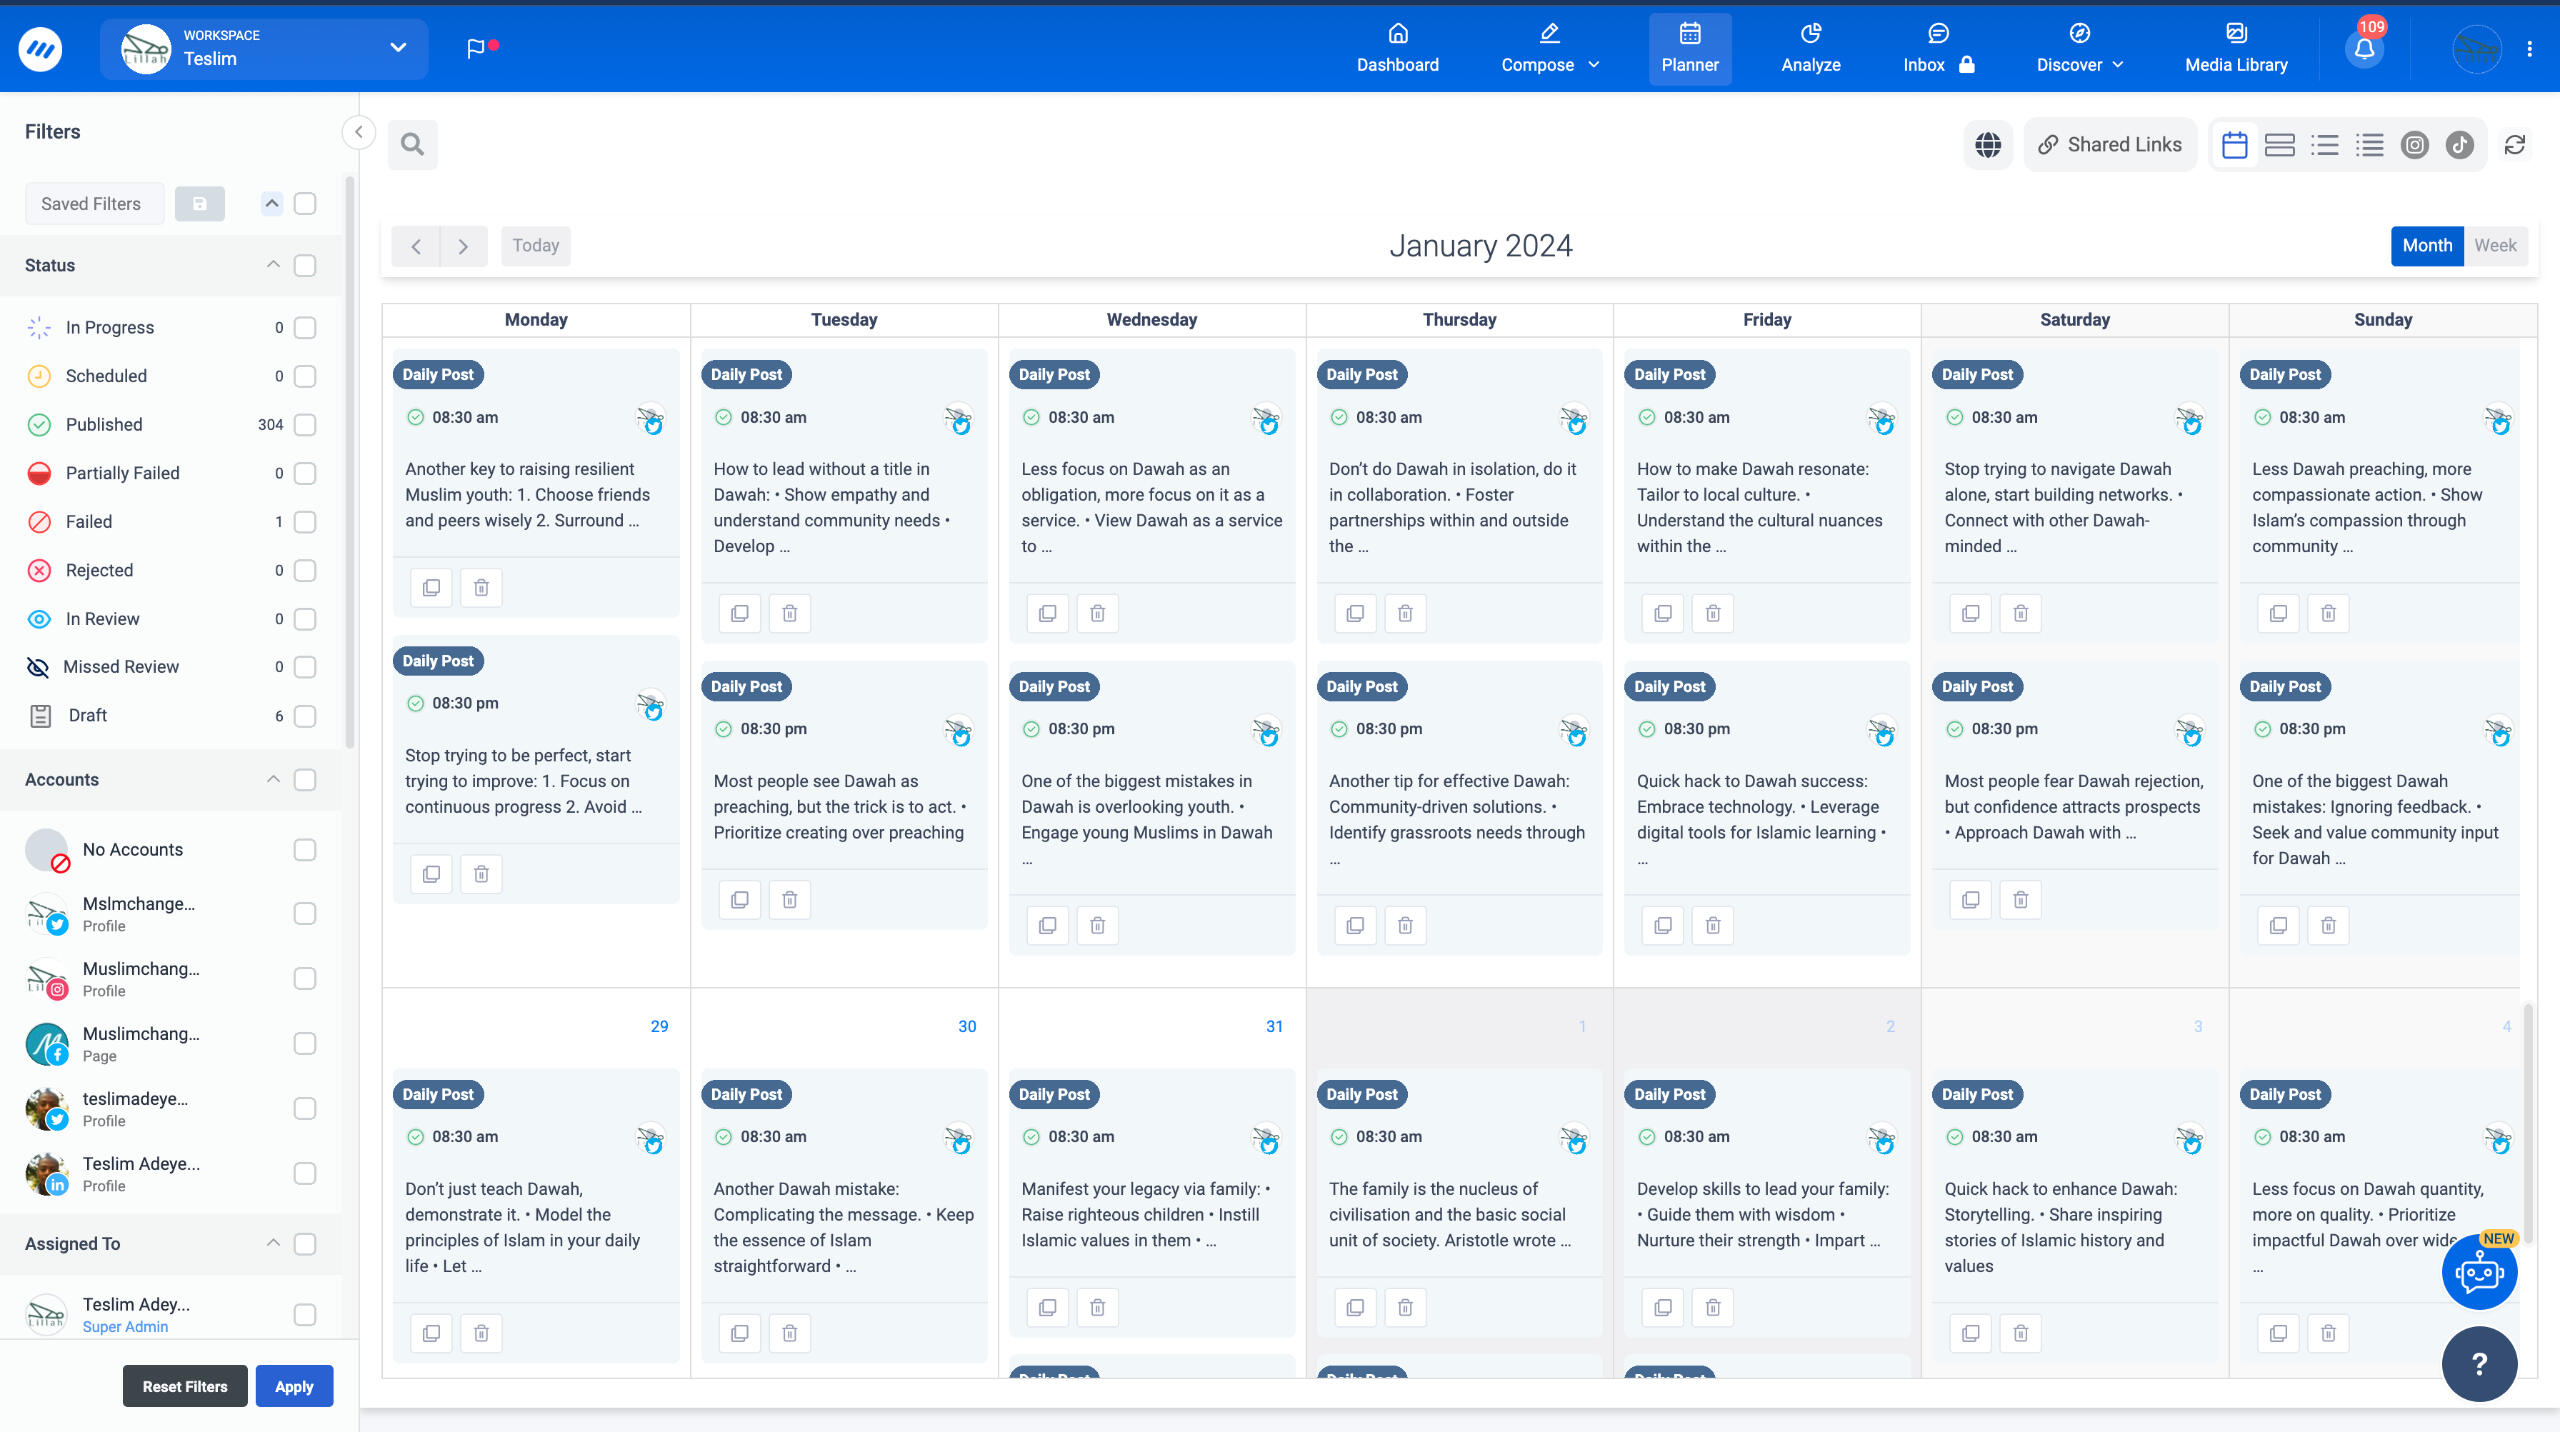Collapse the Accounts filter section
This screenshot has width=2560, height=1432.
[x=272, y=779]
